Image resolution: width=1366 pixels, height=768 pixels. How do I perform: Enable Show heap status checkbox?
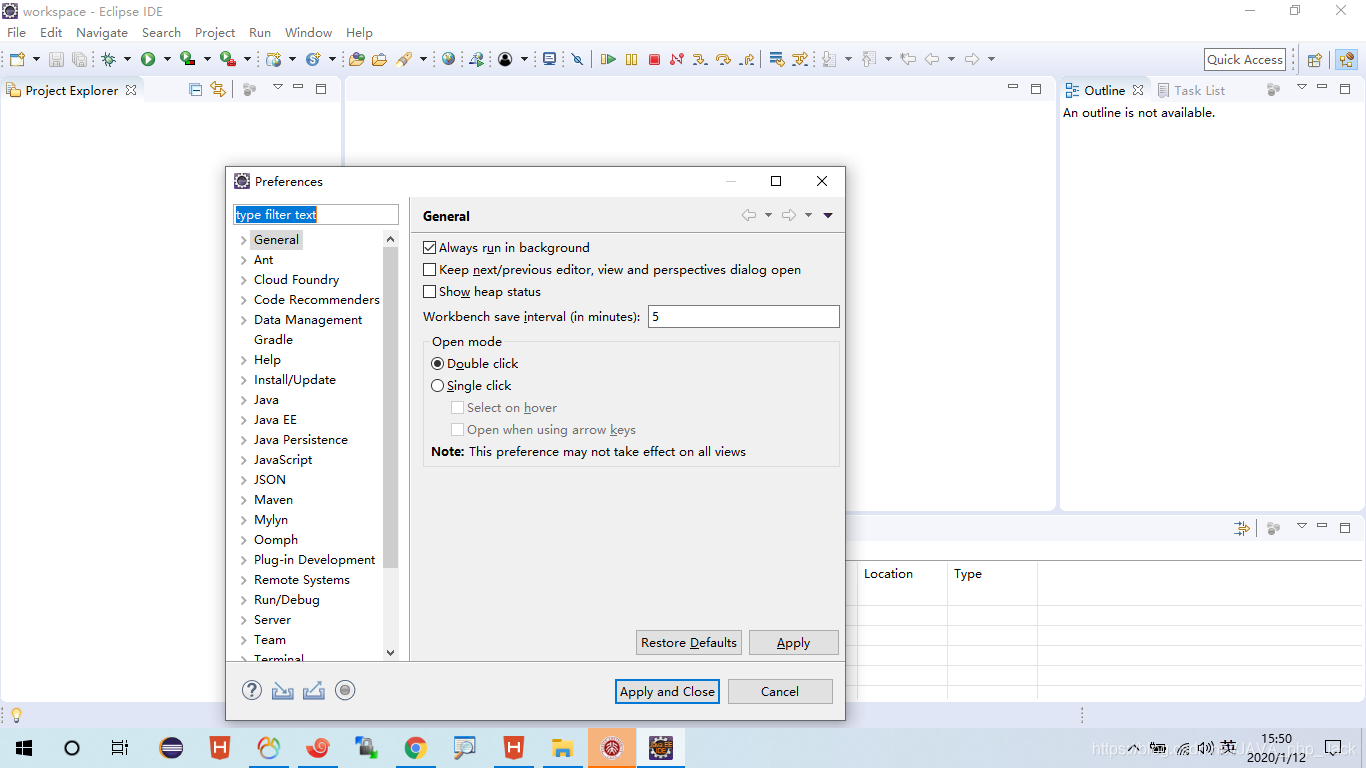click(430, 291)
